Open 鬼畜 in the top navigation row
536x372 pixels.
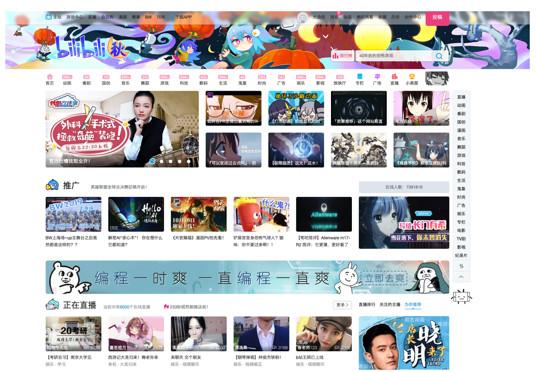(242, 79)
